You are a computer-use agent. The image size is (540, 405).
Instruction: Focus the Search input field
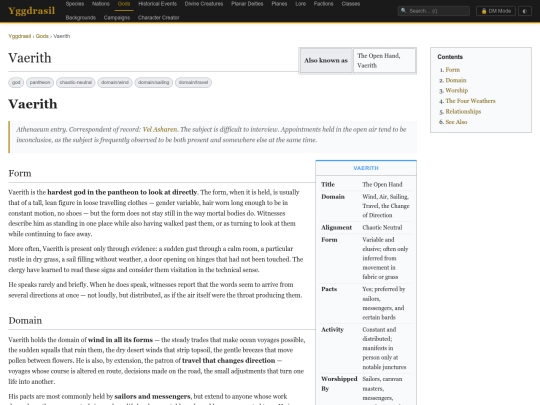[434, 11]
